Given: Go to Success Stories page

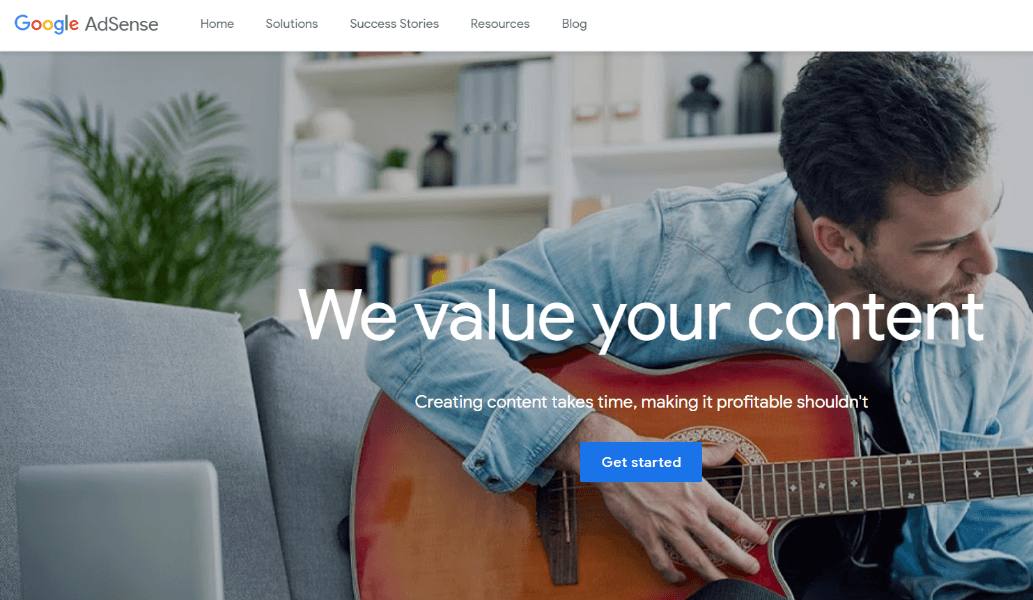Looking at the screenshot, I should [x=394, y=24].
